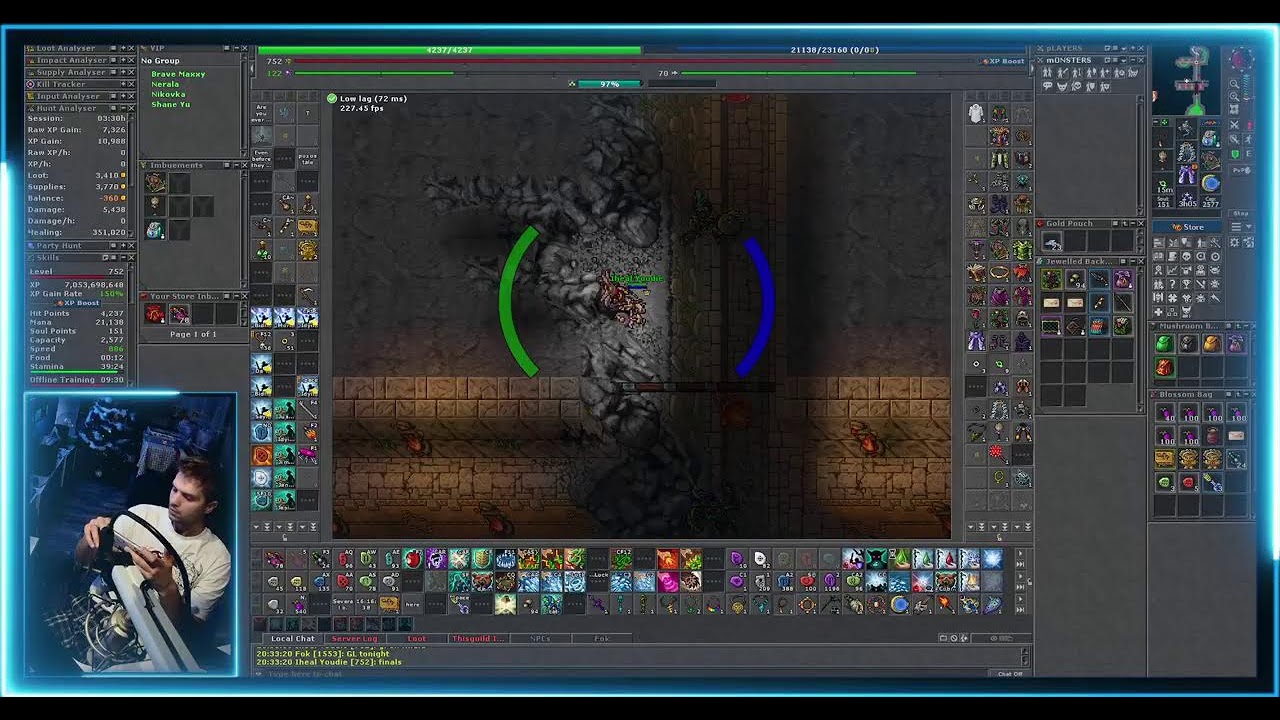Select the green item in Blossom Bag bottom row
Screen dimensions: 1280x720
[x=1165, y=482]
